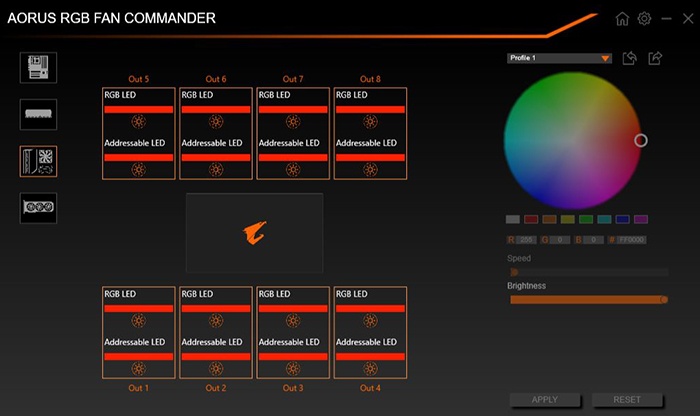Choose the green preset swatch

[586, 219]
